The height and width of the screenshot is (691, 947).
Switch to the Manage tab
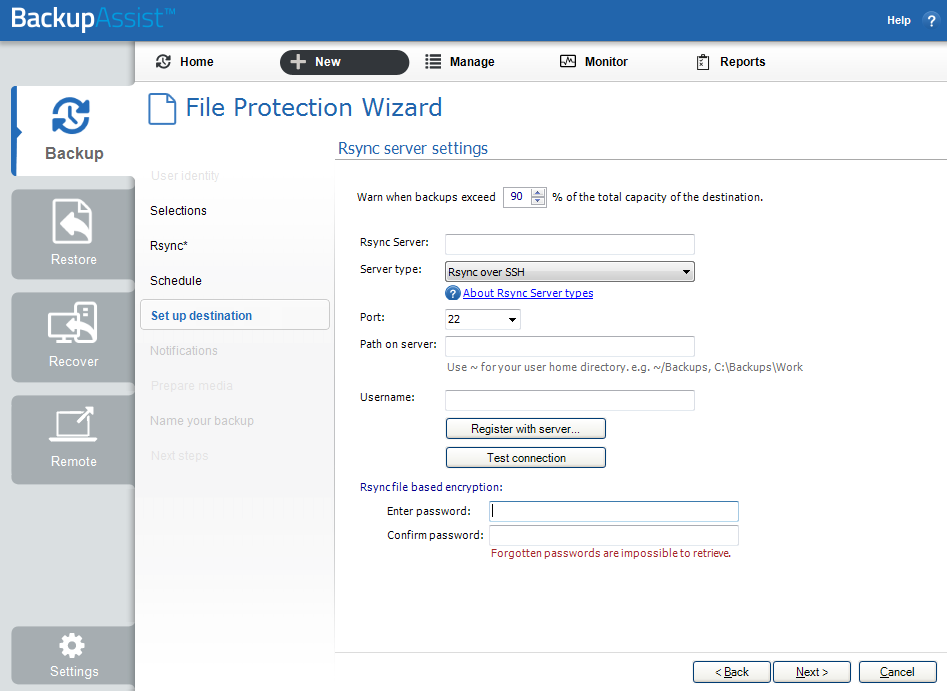pos(460,62)
